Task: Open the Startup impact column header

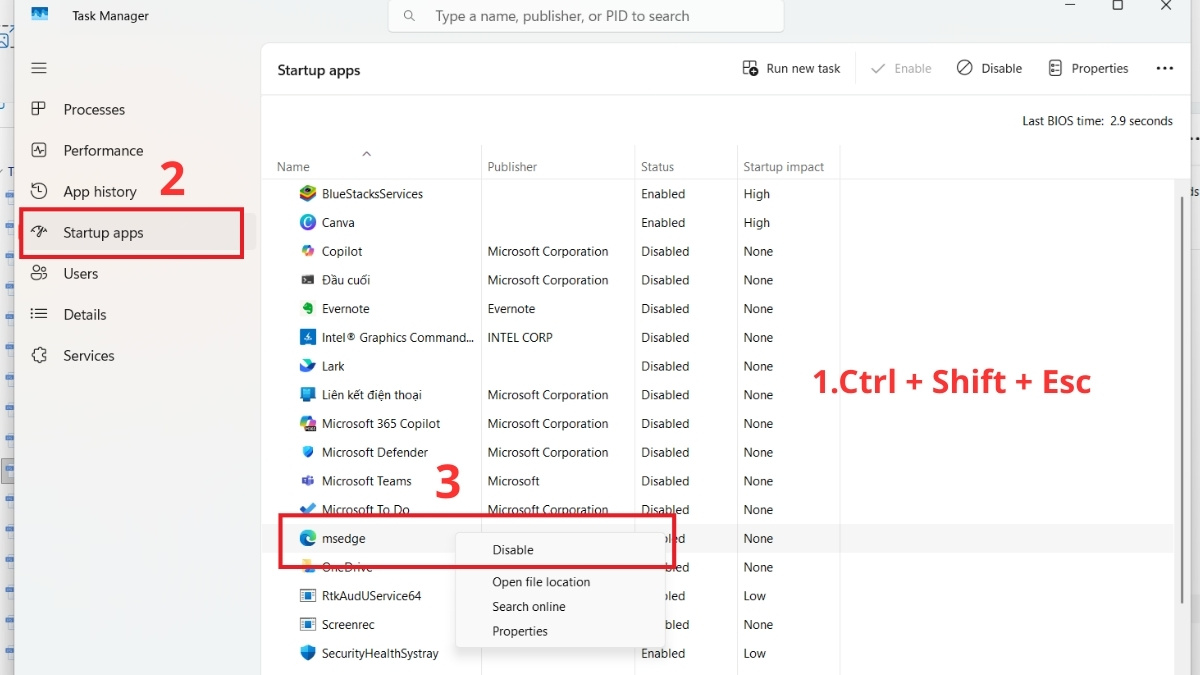Action: click(x=782, y=166)
